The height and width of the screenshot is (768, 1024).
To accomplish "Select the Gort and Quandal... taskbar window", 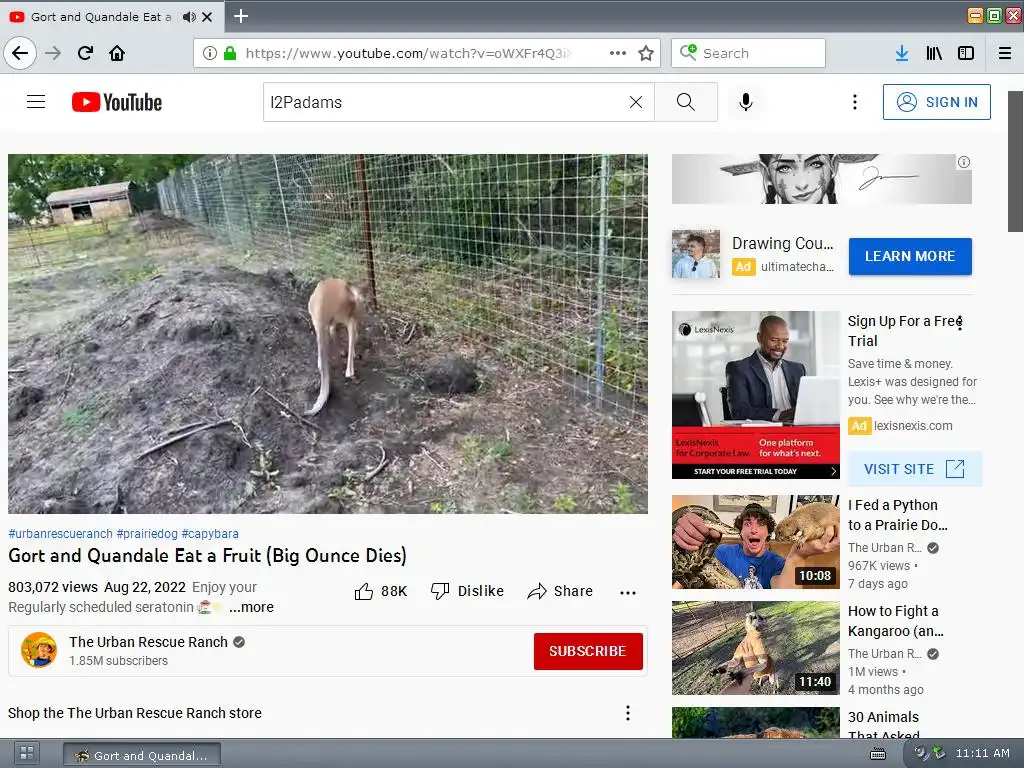I will 142,755.
